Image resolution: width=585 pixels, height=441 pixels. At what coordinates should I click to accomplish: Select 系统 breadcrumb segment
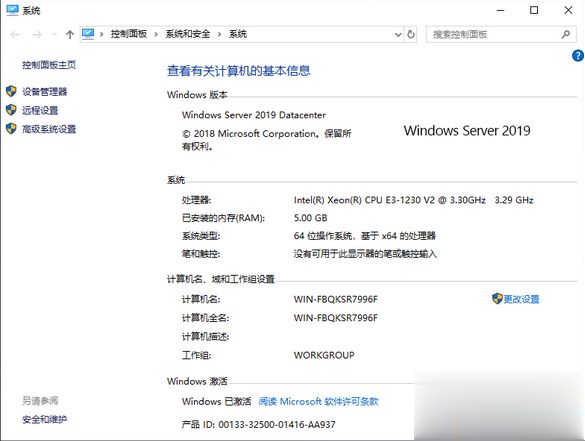point(238,34)
